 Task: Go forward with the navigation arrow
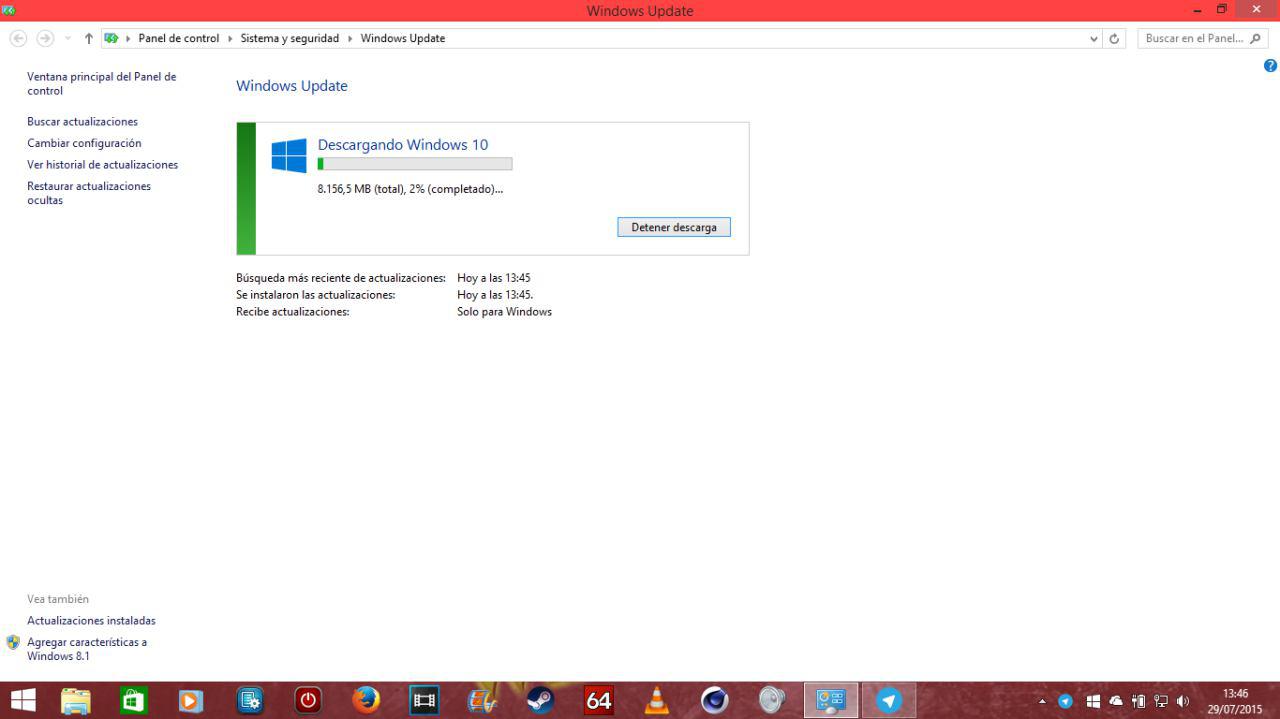pyautogui.click(x=45, y=38)
